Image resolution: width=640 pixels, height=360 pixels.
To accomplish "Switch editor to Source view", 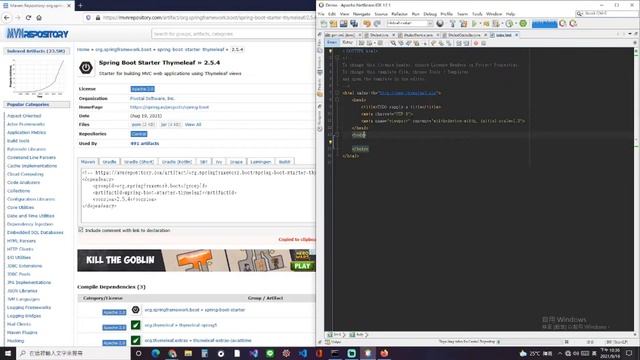I will pyautogui.click(x=332, y=43).
